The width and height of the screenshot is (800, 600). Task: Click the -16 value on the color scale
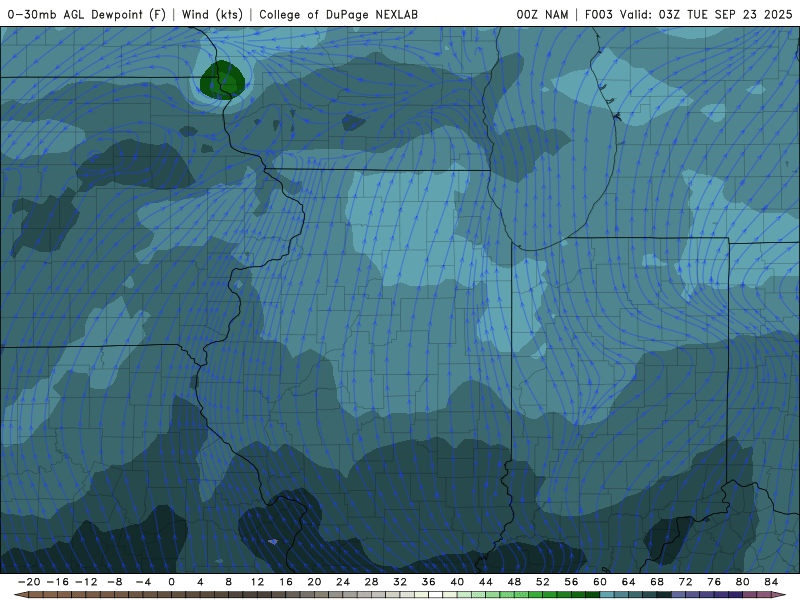point(57,582)
